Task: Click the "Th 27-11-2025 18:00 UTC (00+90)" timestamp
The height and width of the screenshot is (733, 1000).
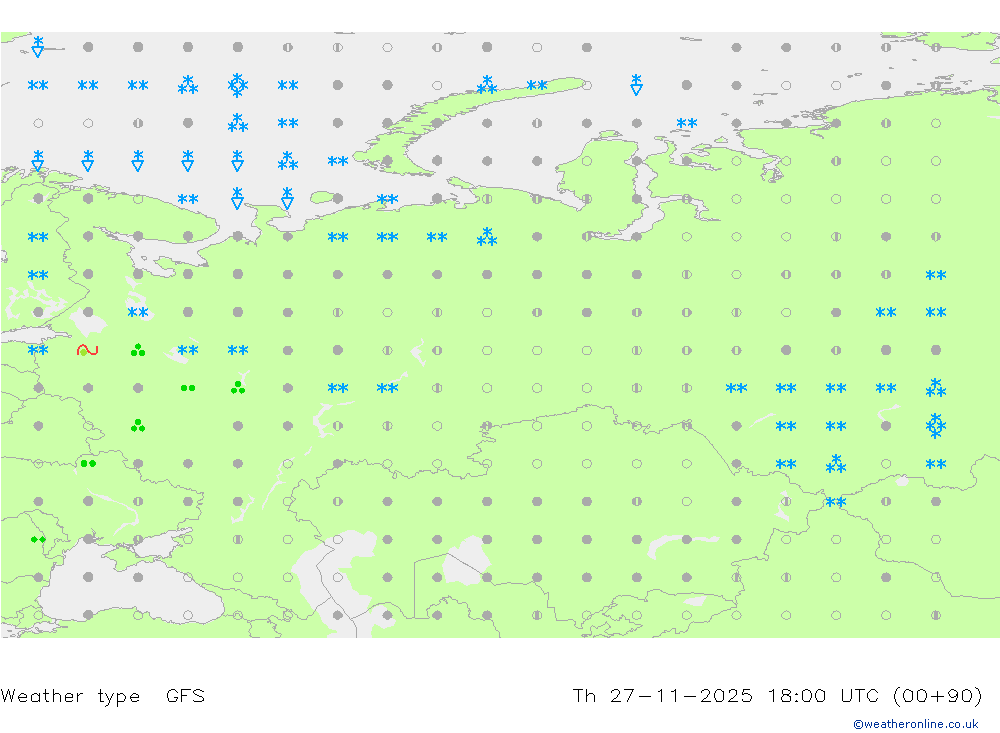Action: click(777, 695)
